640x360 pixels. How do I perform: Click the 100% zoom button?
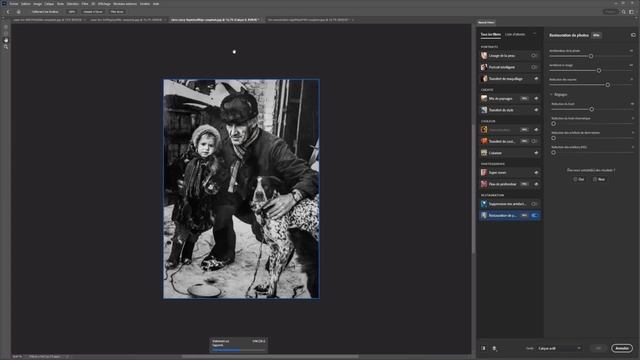click(x=72, y=12)
